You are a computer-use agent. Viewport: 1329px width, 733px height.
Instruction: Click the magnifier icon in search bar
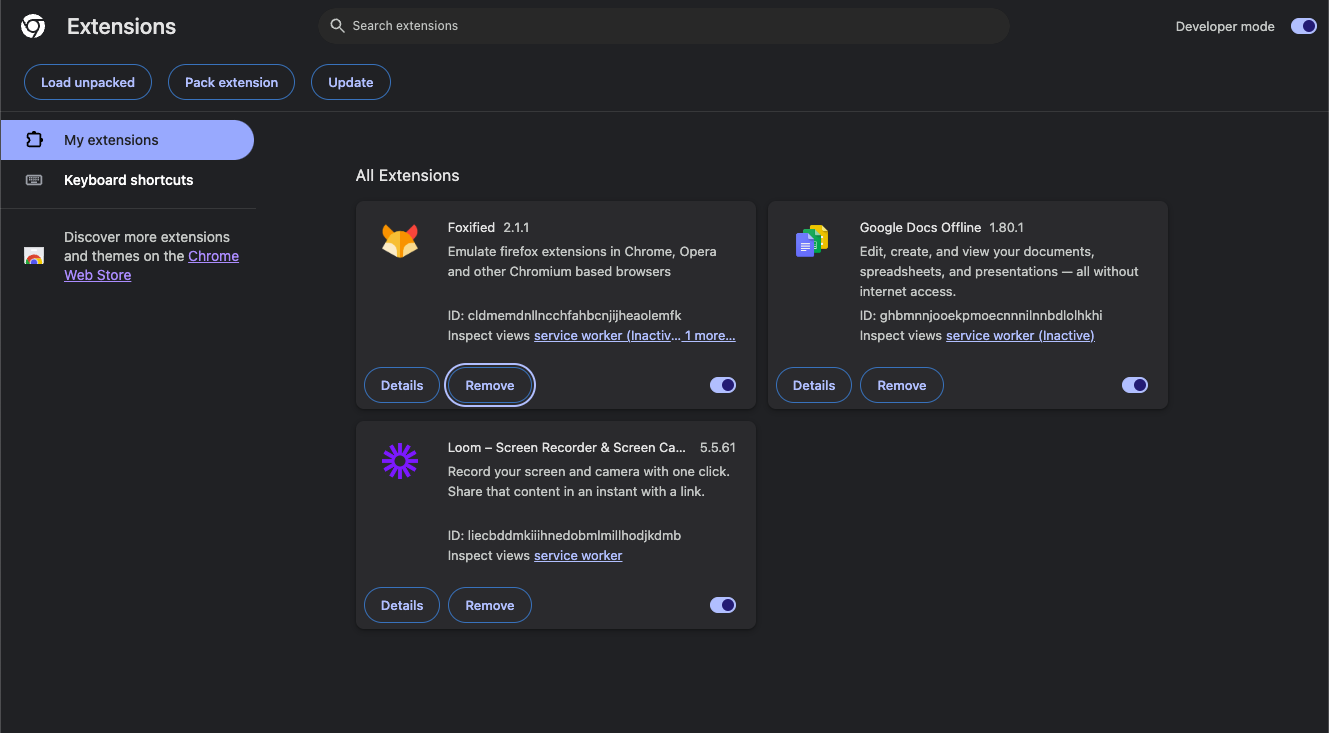338,26
